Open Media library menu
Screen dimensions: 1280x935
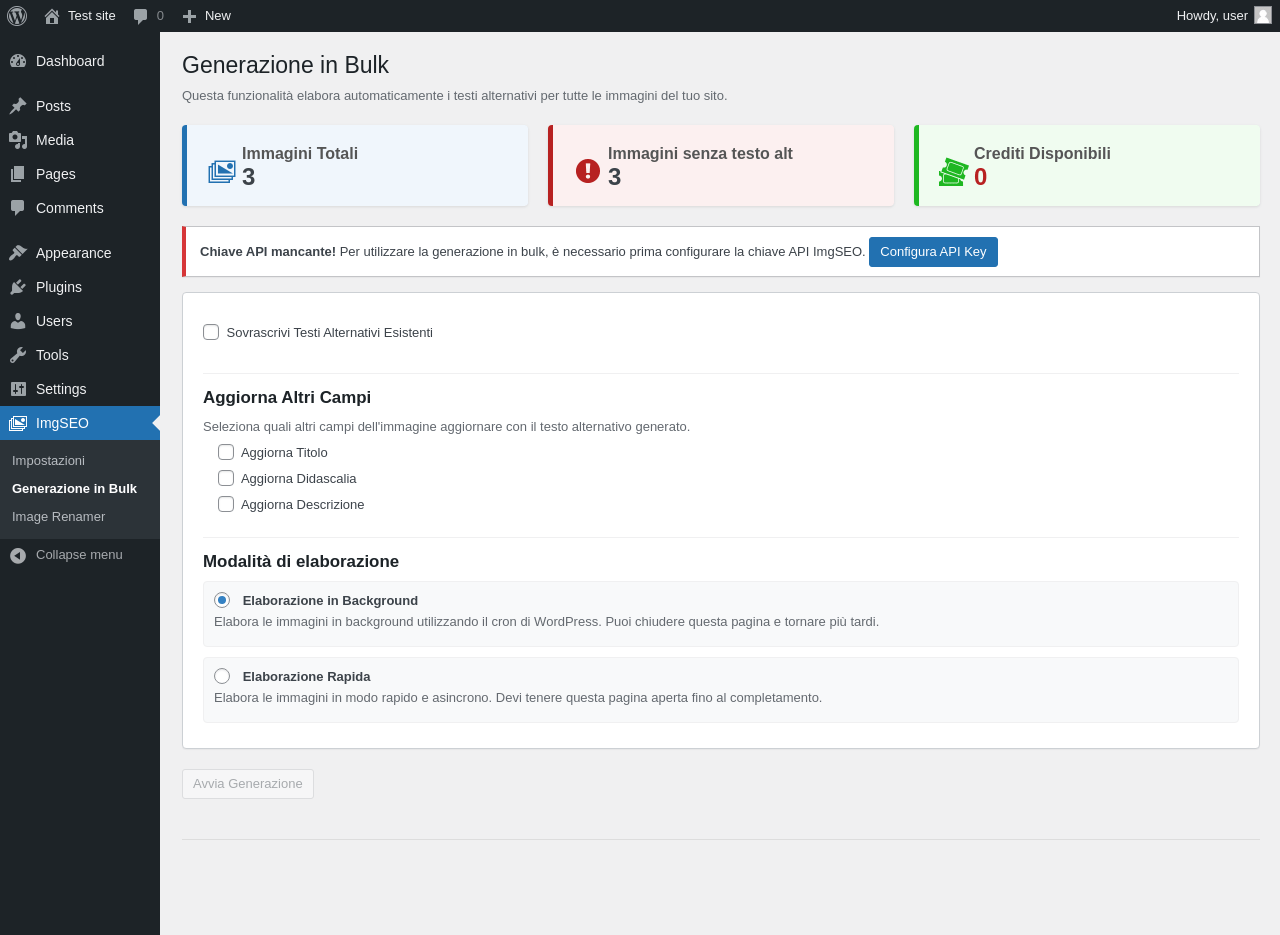(80, 140)
